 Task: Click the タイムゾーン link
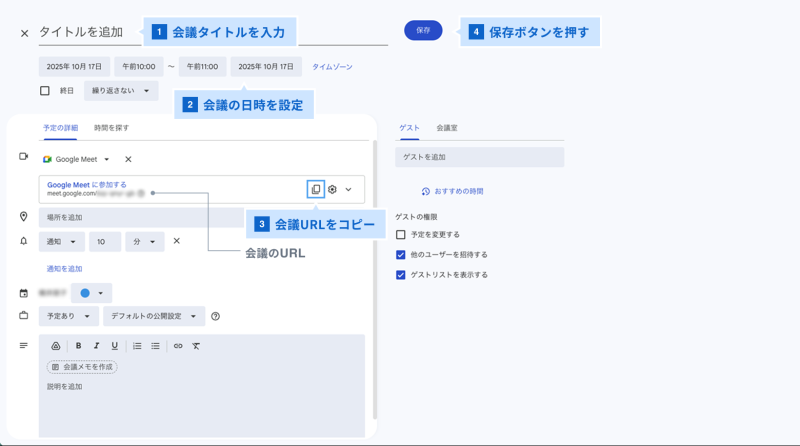coord(332,67)
